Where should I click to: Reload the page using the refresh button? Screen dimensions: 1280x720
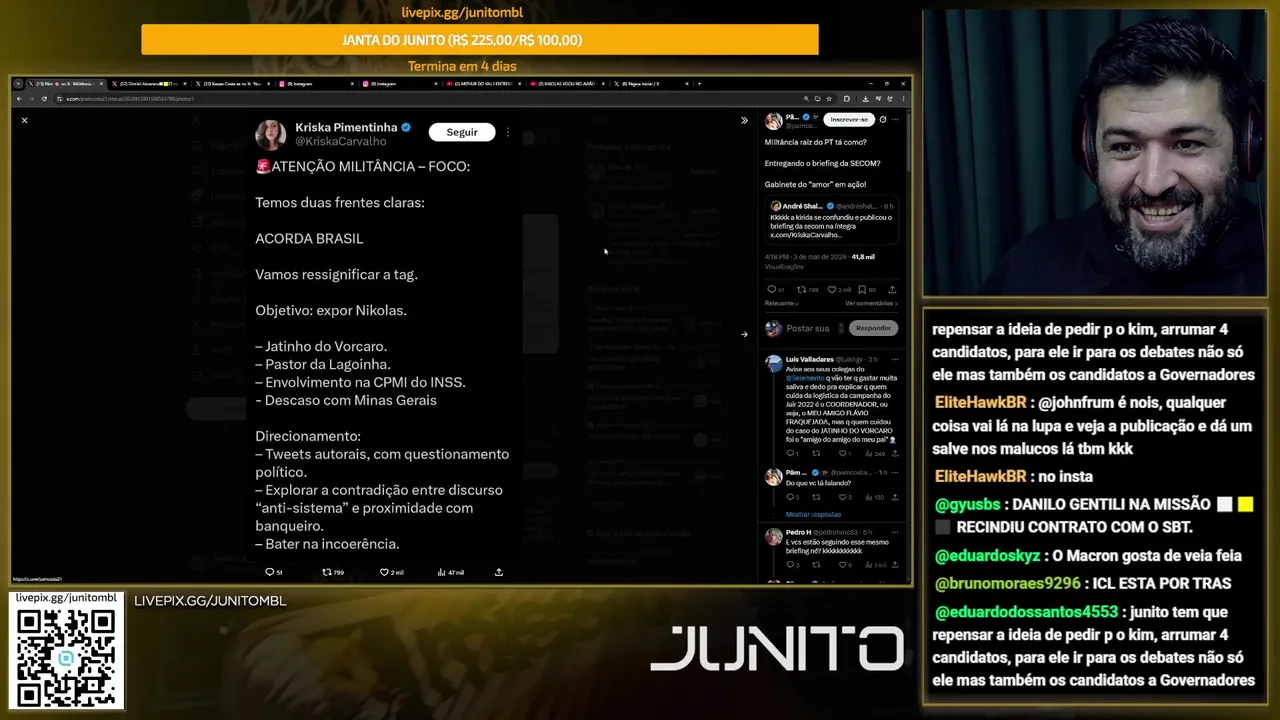pyautogui.click(x=44, y=98)
